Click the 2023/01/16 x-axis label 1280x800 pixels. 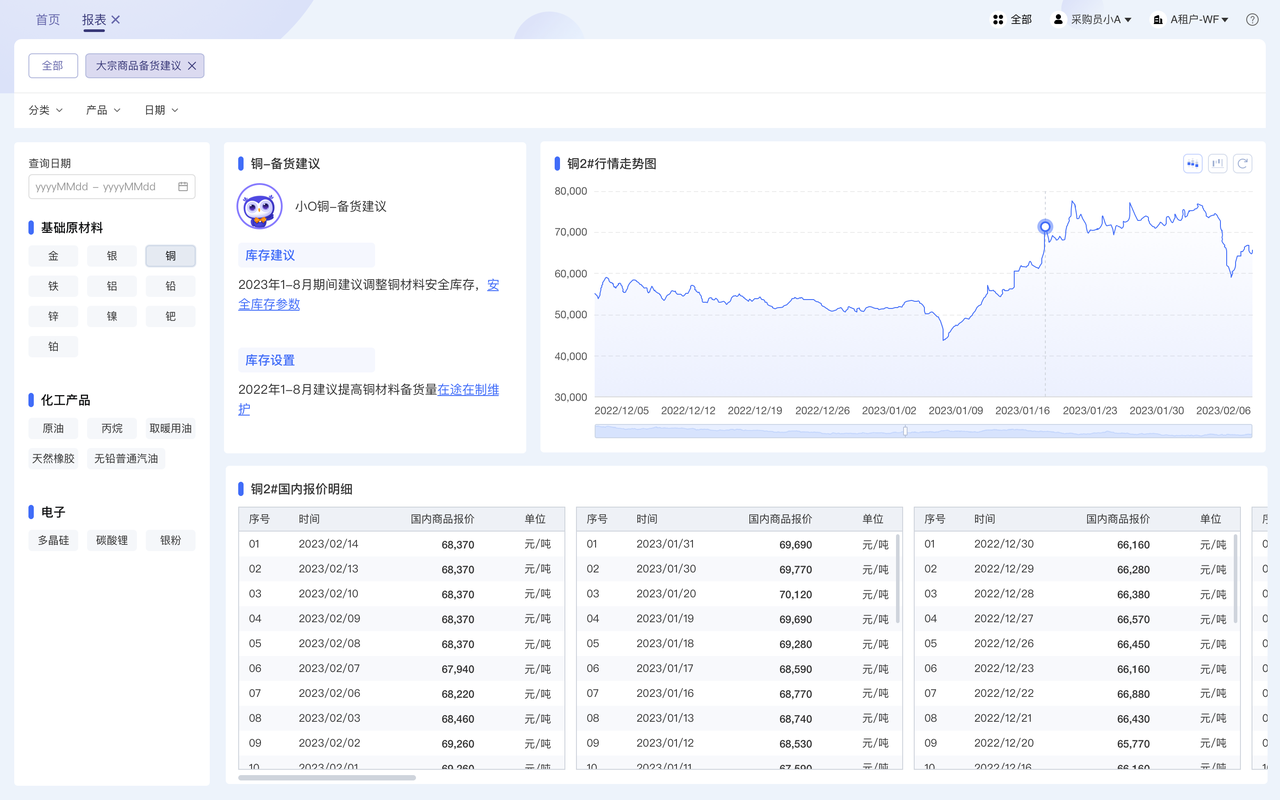click(1022, 411)
